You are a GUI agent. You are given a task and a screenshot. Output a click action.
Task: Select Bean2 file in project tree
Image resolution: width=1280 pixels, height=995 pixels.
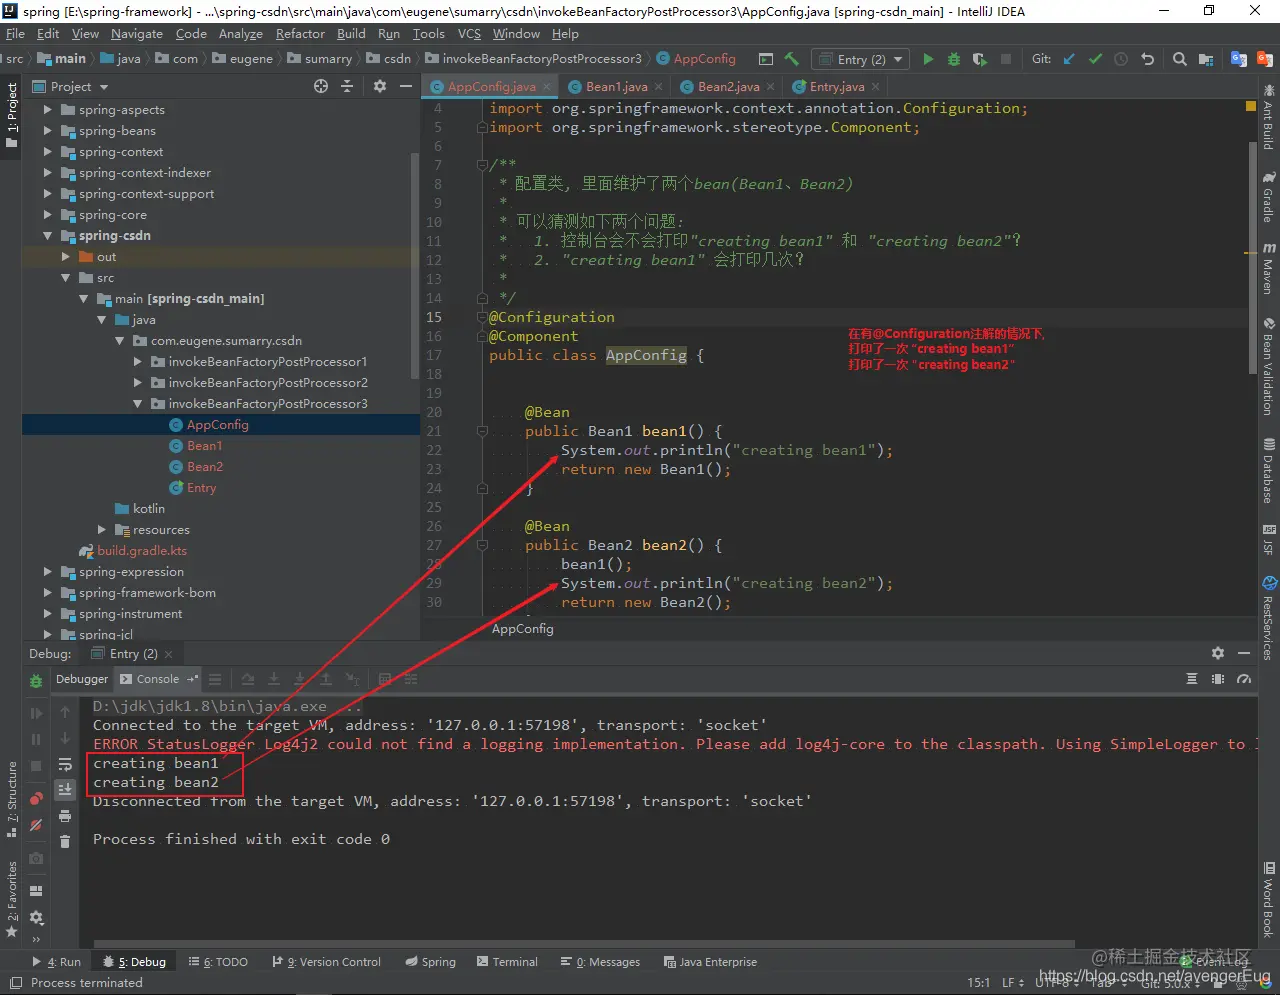[x=204, y=467]
